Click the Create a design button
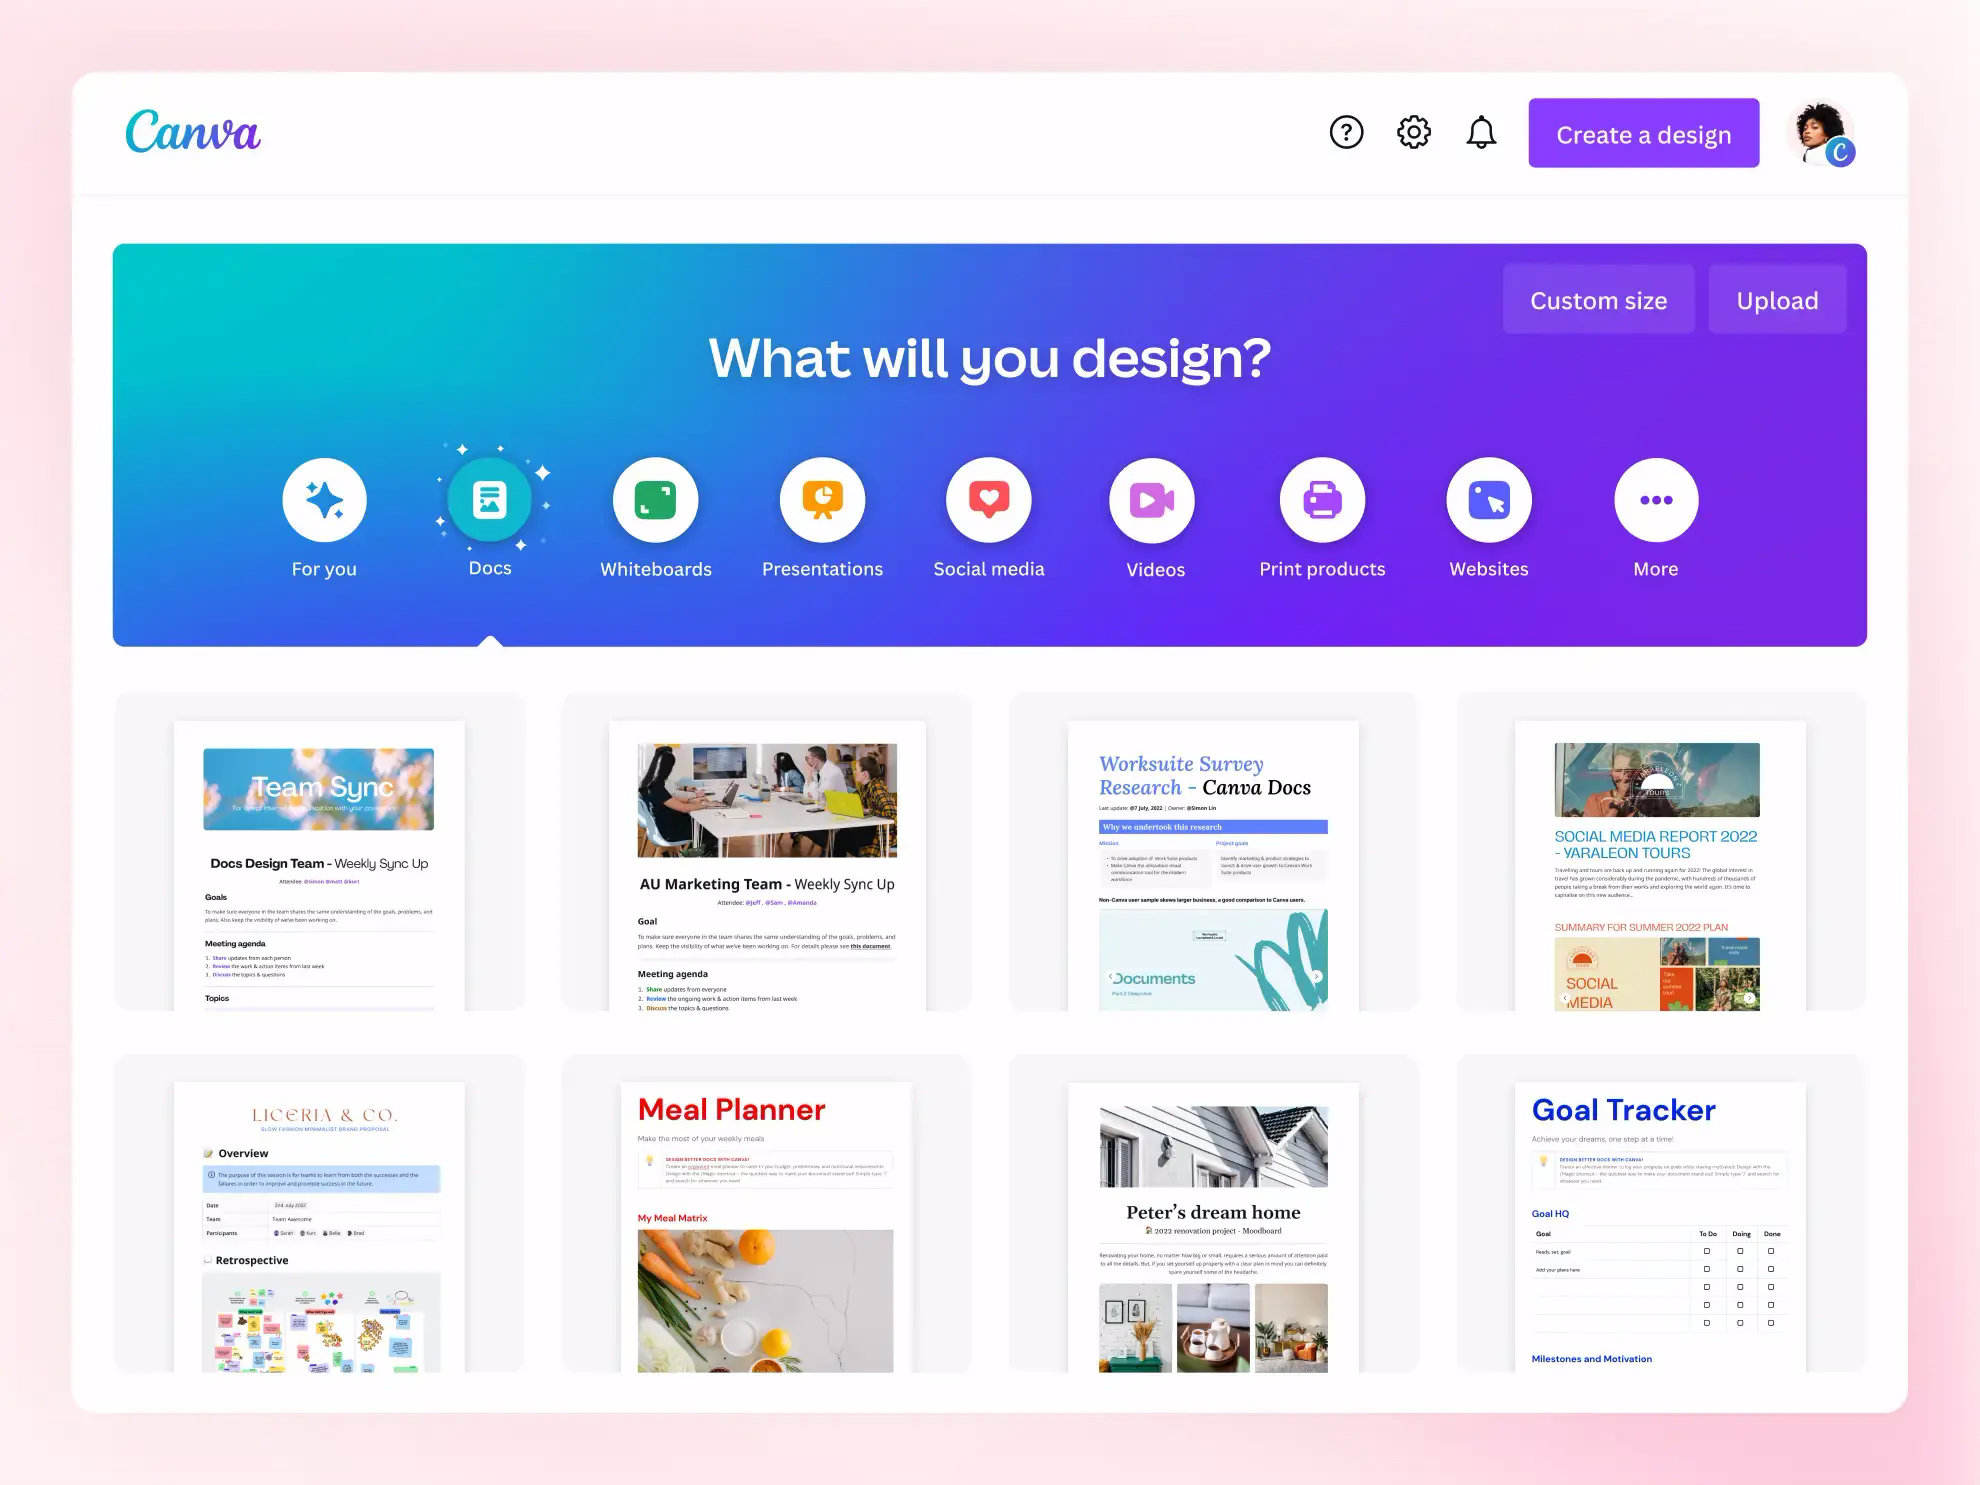The height and width of the screenshot is (1485, 1980). [x=1643, y=134]
